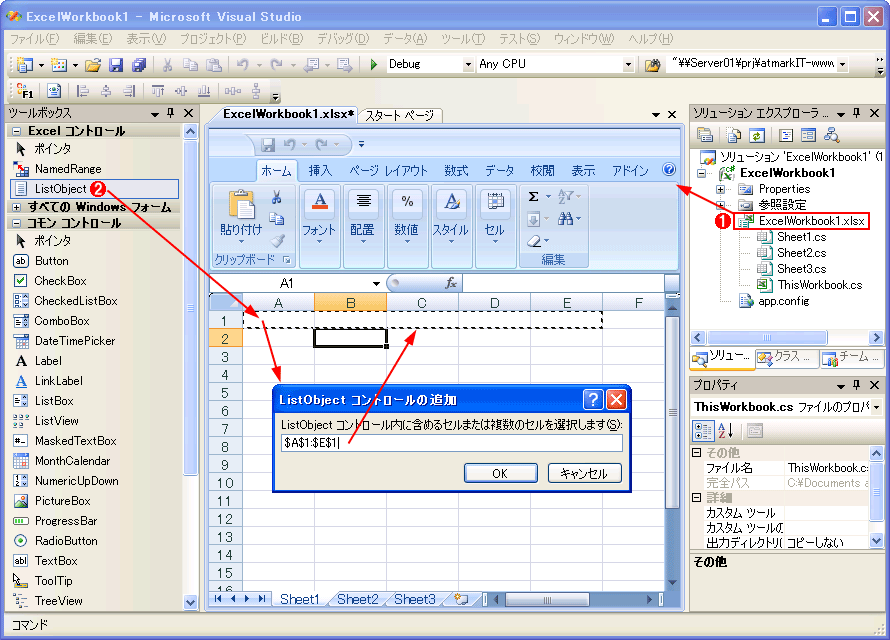Select ListObject in the toolbox

(x=94, y=188)
